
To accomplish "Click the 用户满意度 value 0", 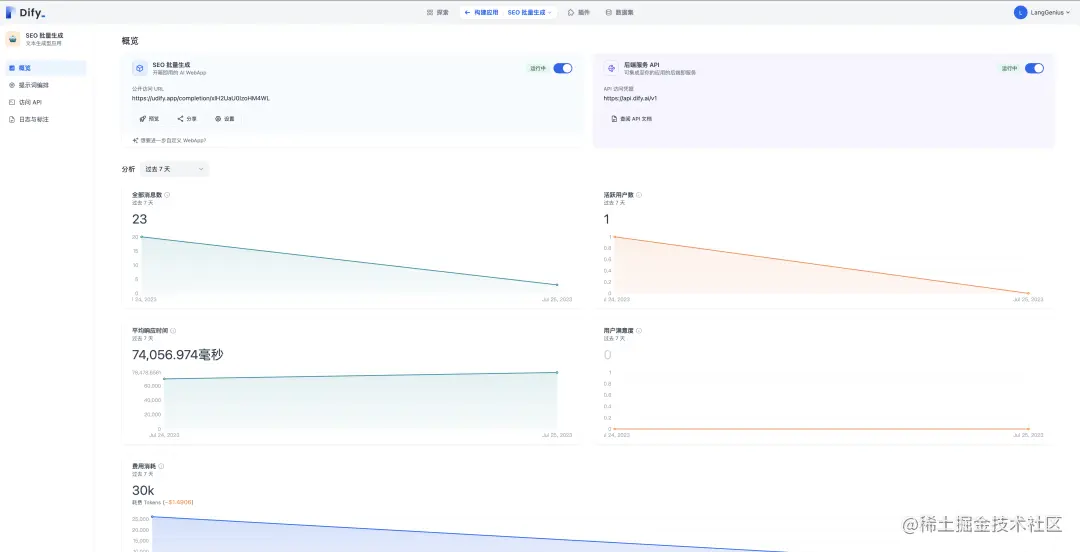I will (608, 355).
